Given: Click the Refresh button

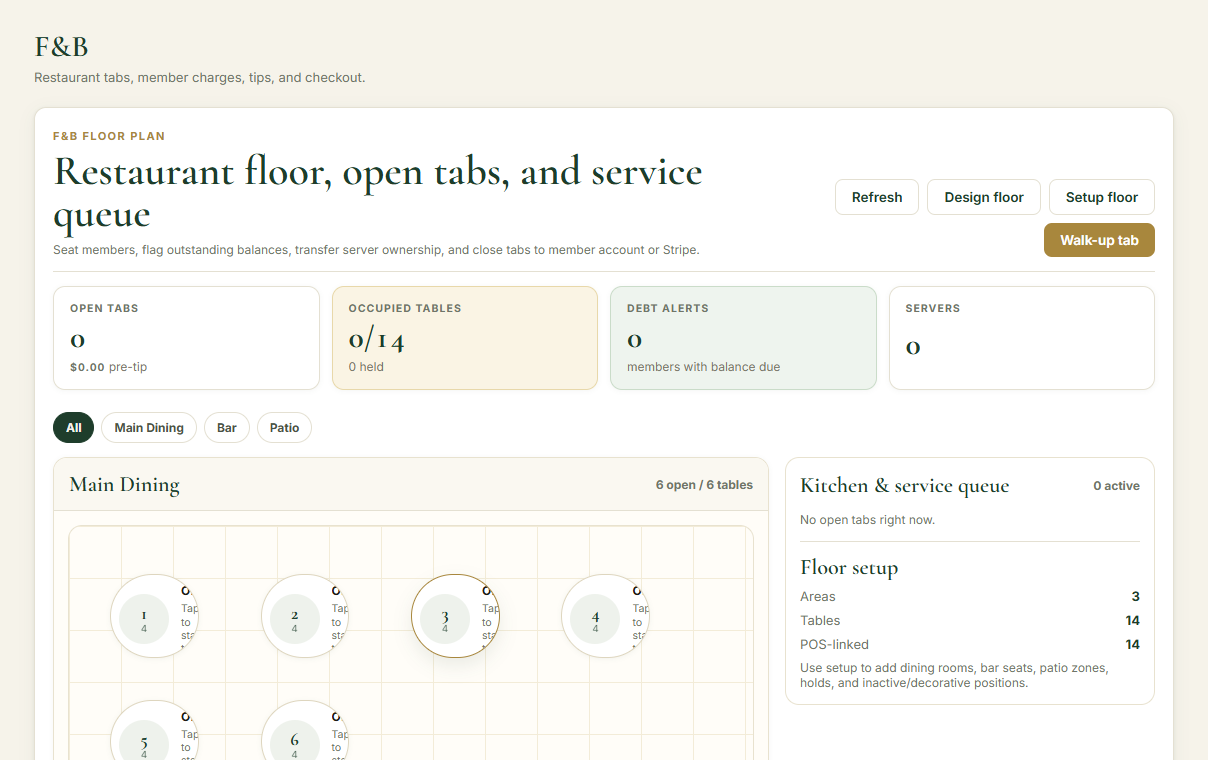Looking at the screenshot, I should coord(877,197).
